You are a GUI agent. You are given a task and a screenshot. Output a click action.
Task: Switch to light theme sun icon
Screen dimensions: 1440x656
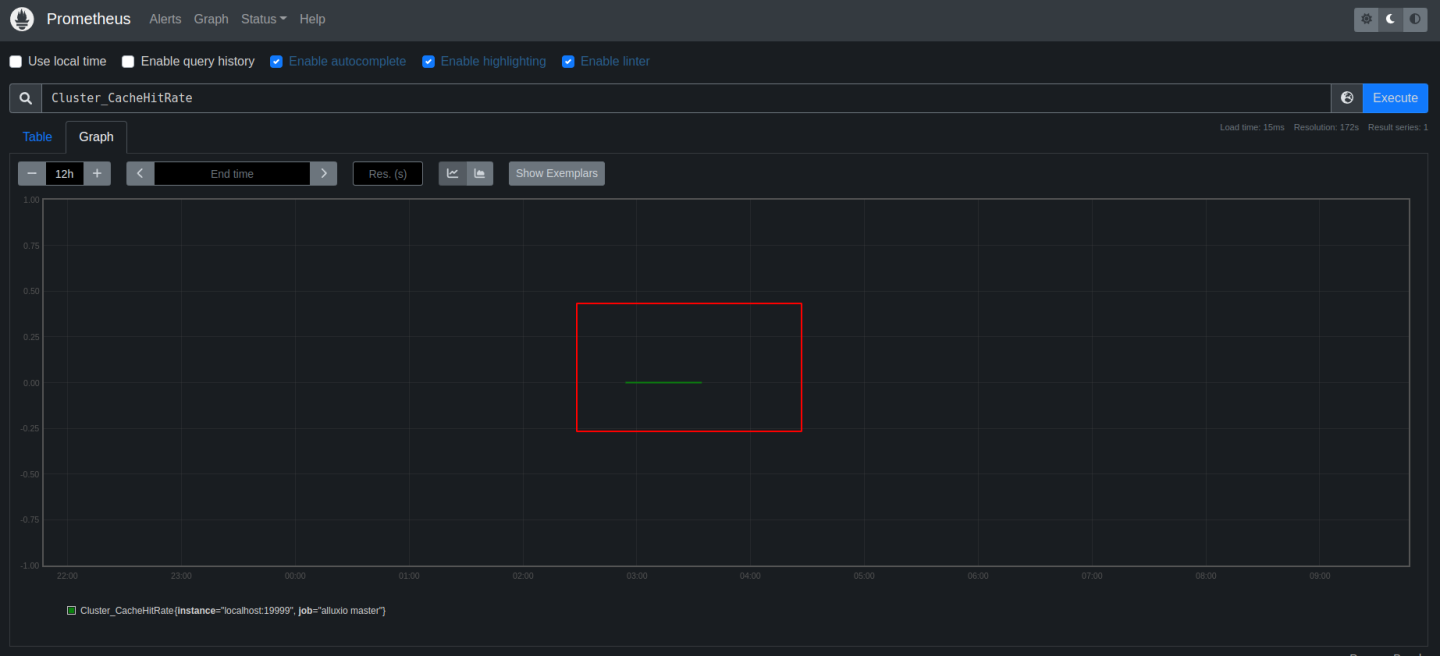[x=1366, y=19]
